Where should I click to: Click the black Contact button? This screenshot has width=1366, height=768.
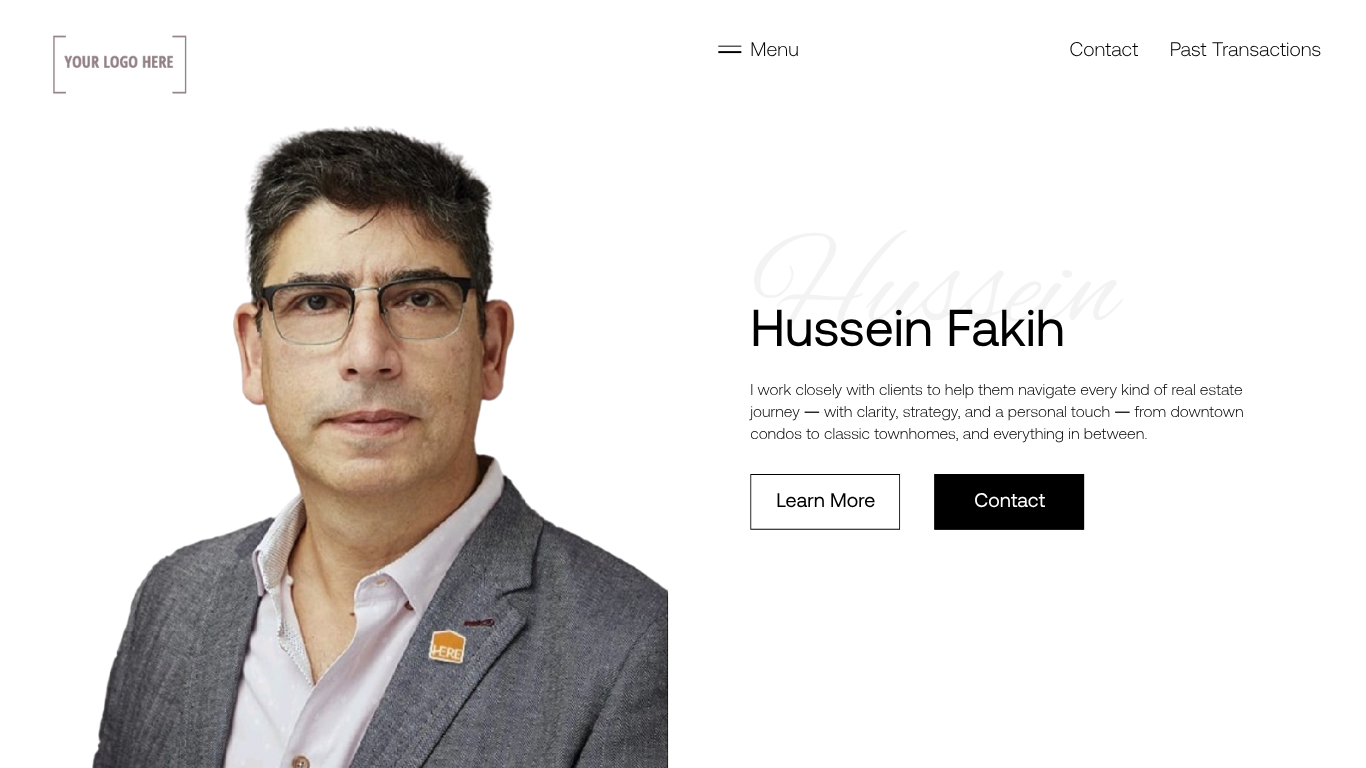tap(1009, 502)
